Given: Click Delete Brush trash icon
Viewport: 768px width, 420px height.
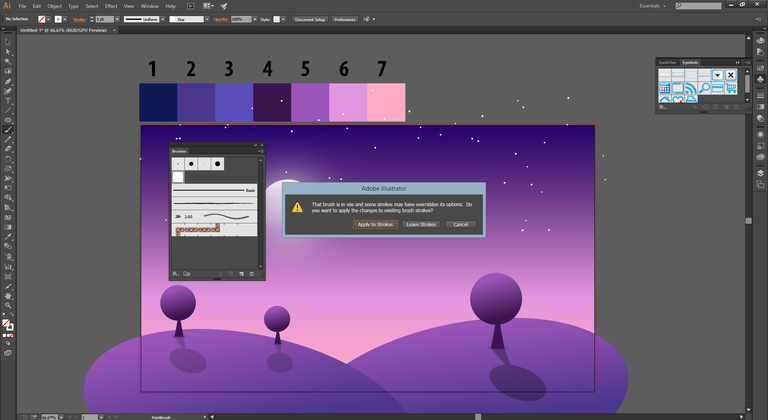Looking at the screenshot, I should click(x=252, y=274).
